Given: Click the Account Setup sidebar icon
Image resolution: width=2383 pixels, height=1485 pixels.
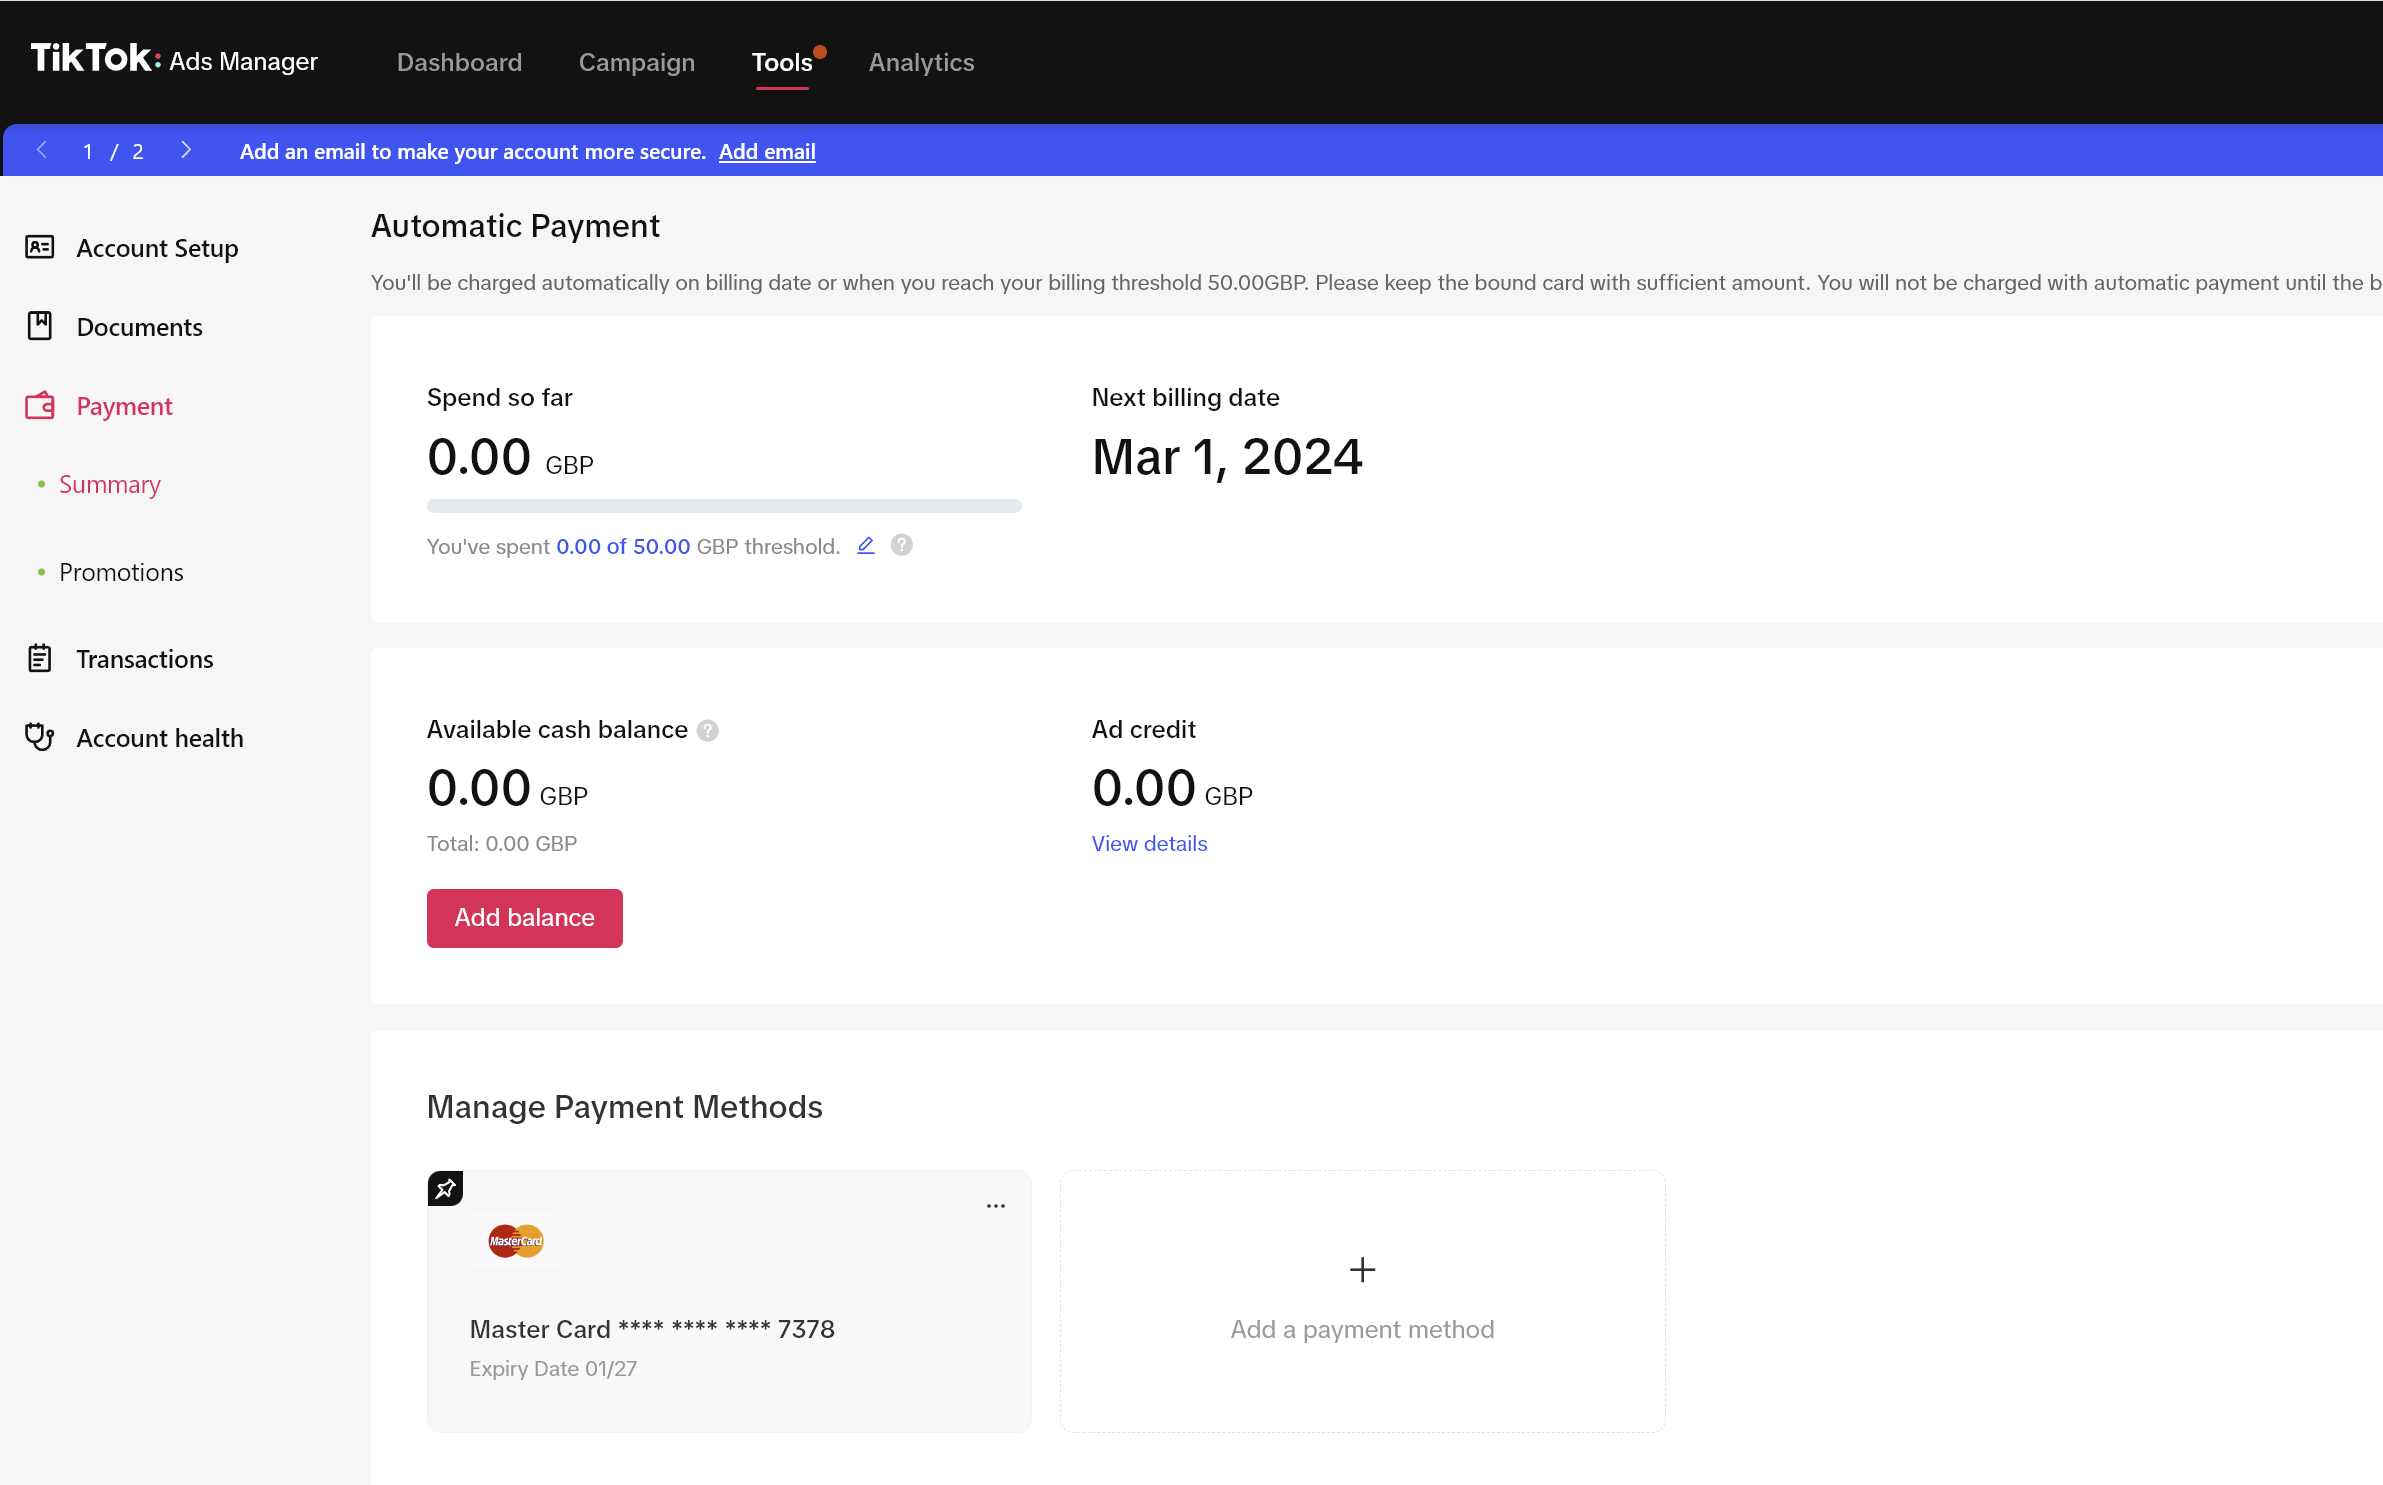Looking at the screenshot, I should point(40,247).
